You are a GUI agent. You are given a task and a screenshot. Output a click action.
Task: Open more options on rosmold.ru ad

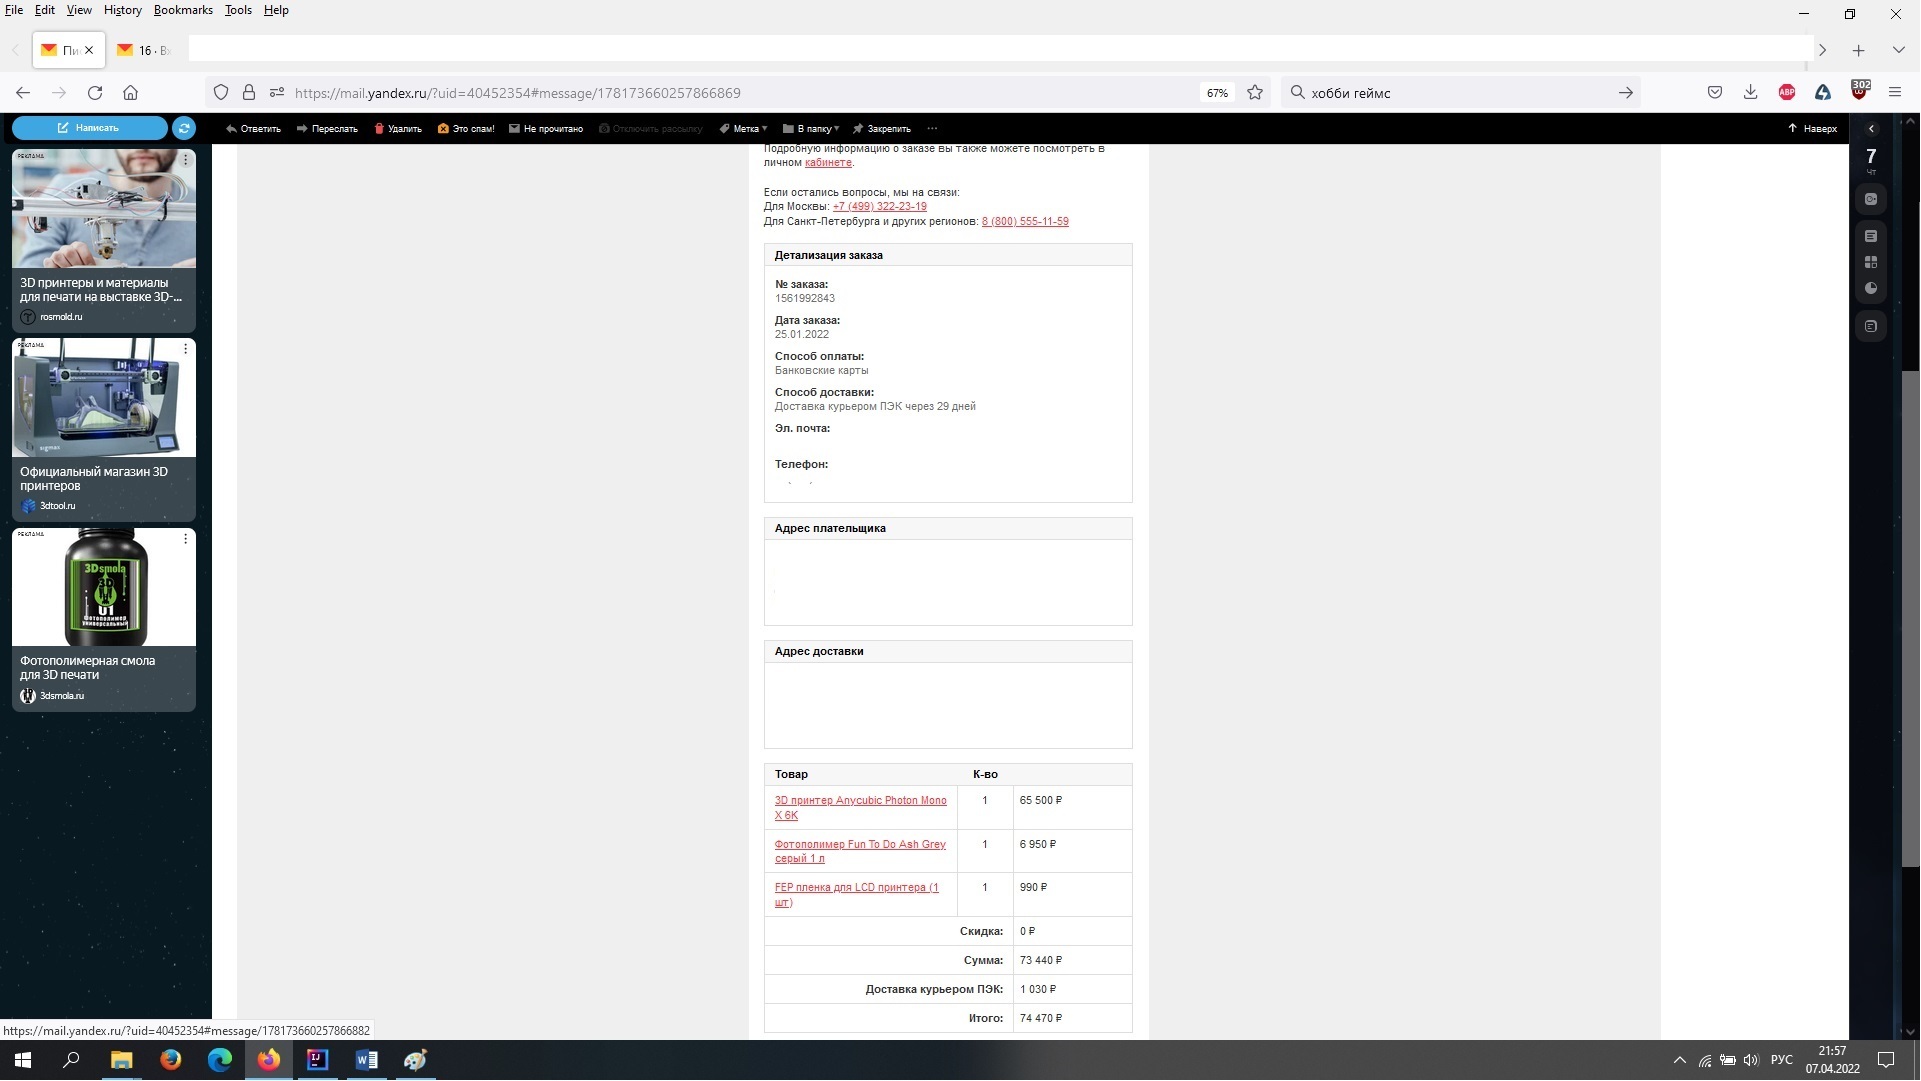(x=185, y=159)
